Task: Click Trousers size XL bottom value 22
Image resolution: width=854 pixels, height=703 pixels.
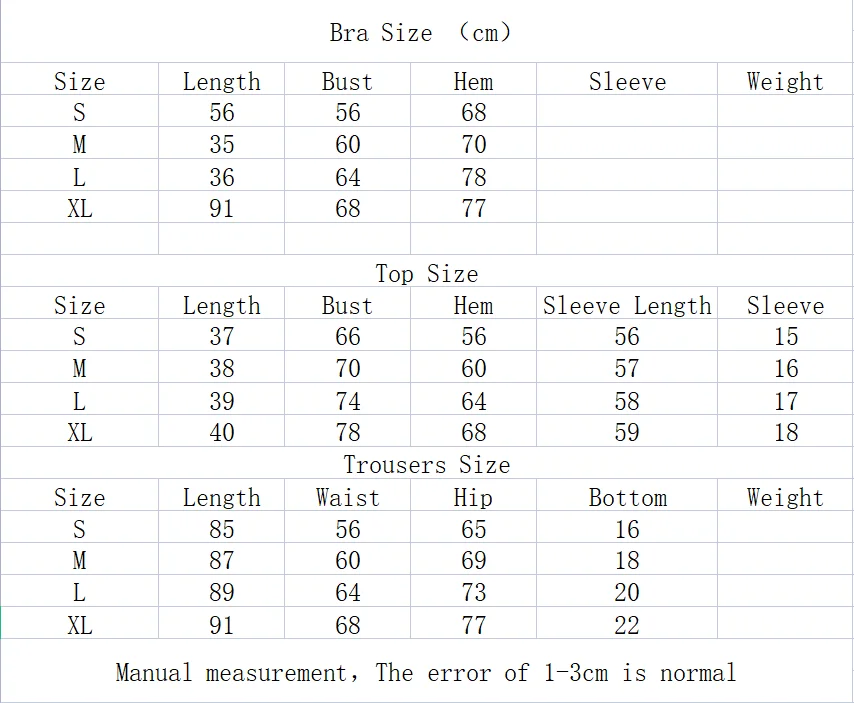Action: pyautogui.click(x=627, y=625)
